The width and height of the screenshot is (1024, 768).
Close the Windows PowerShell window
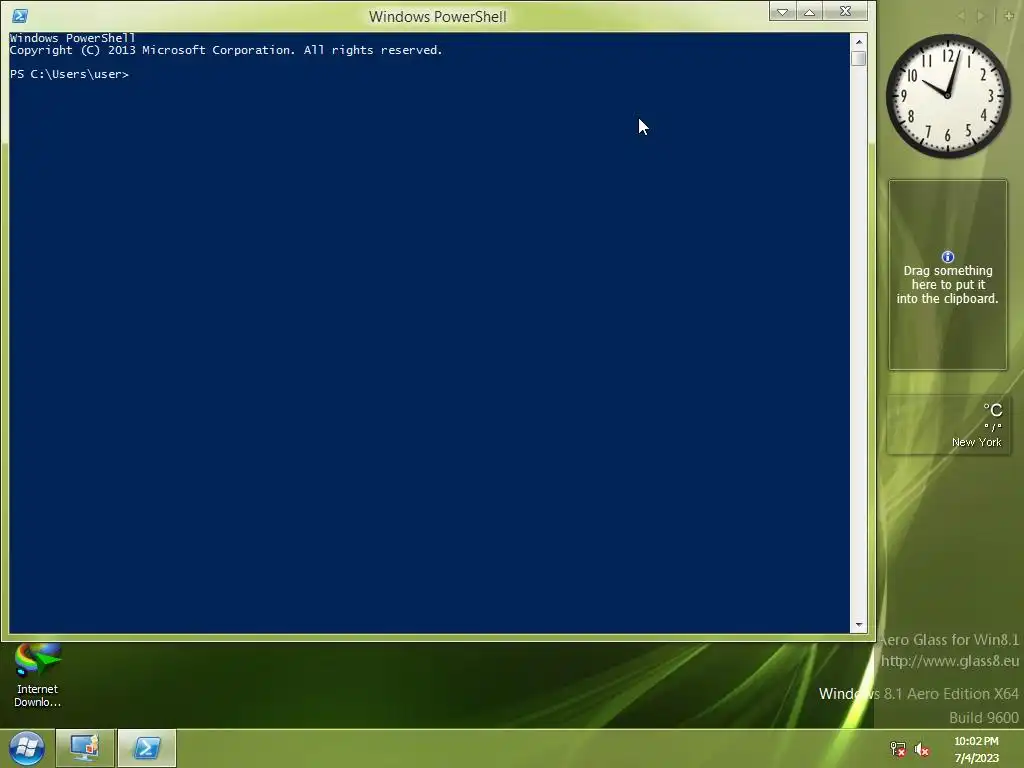pos(845,11)
